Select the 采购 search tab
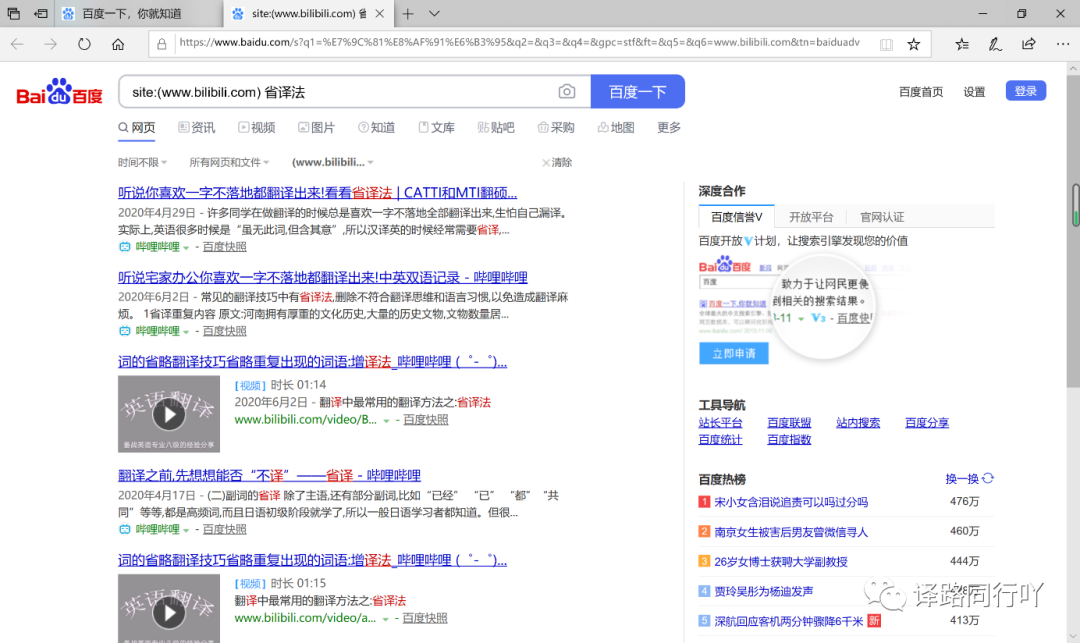 (556, 127)
